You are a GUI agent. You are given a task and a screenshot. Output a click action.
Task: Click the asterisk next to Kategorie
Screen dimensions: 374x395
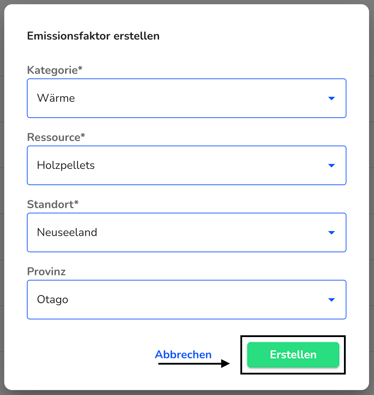click(x=80, y=68)
